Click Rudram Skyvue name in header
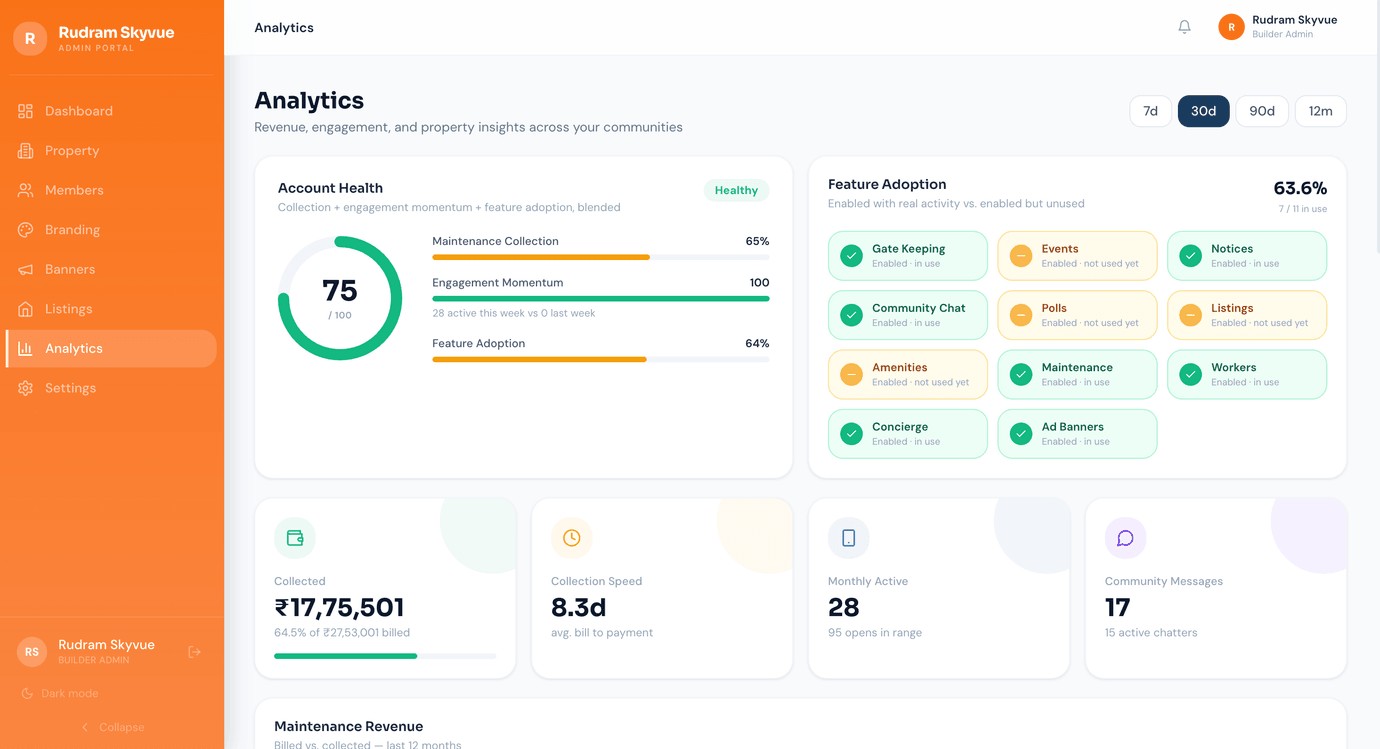This screenshot has height=749, width=1380. point(1294,20)
